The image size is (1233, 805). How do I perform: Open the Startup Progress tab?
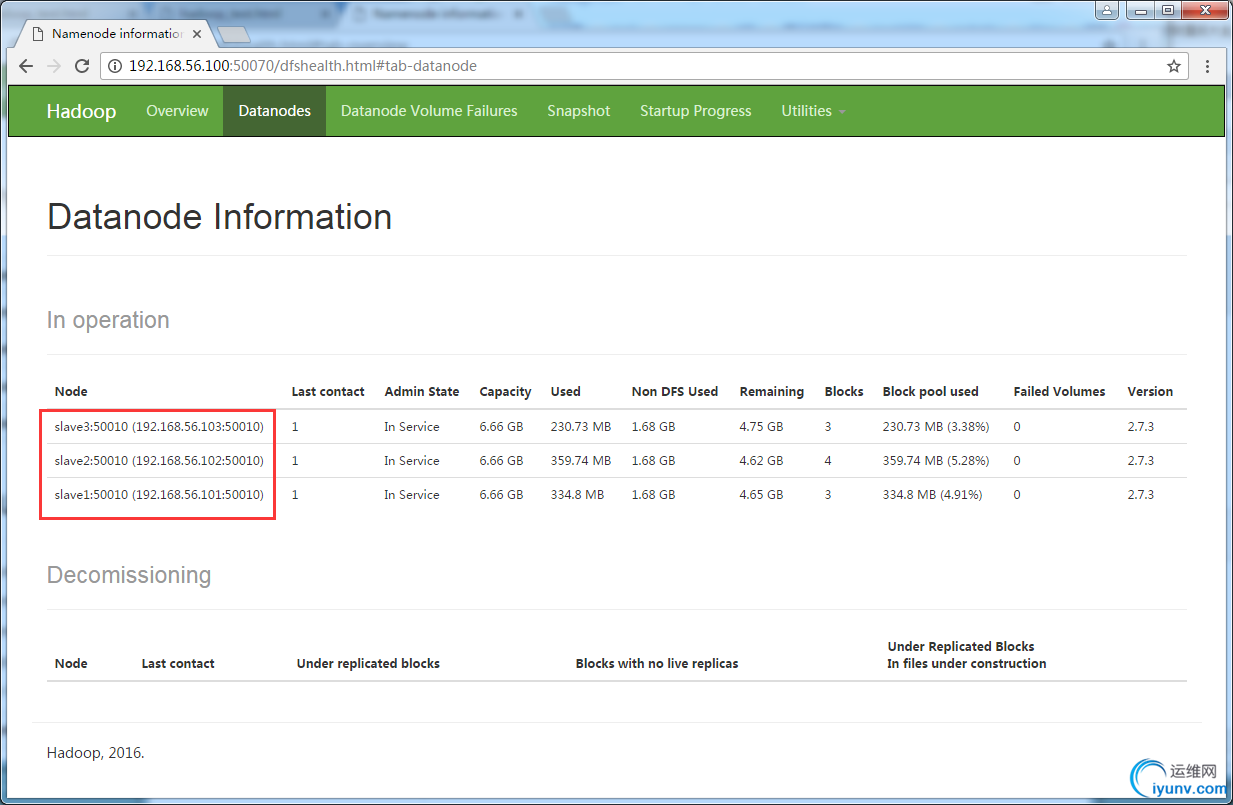(695, 111)
